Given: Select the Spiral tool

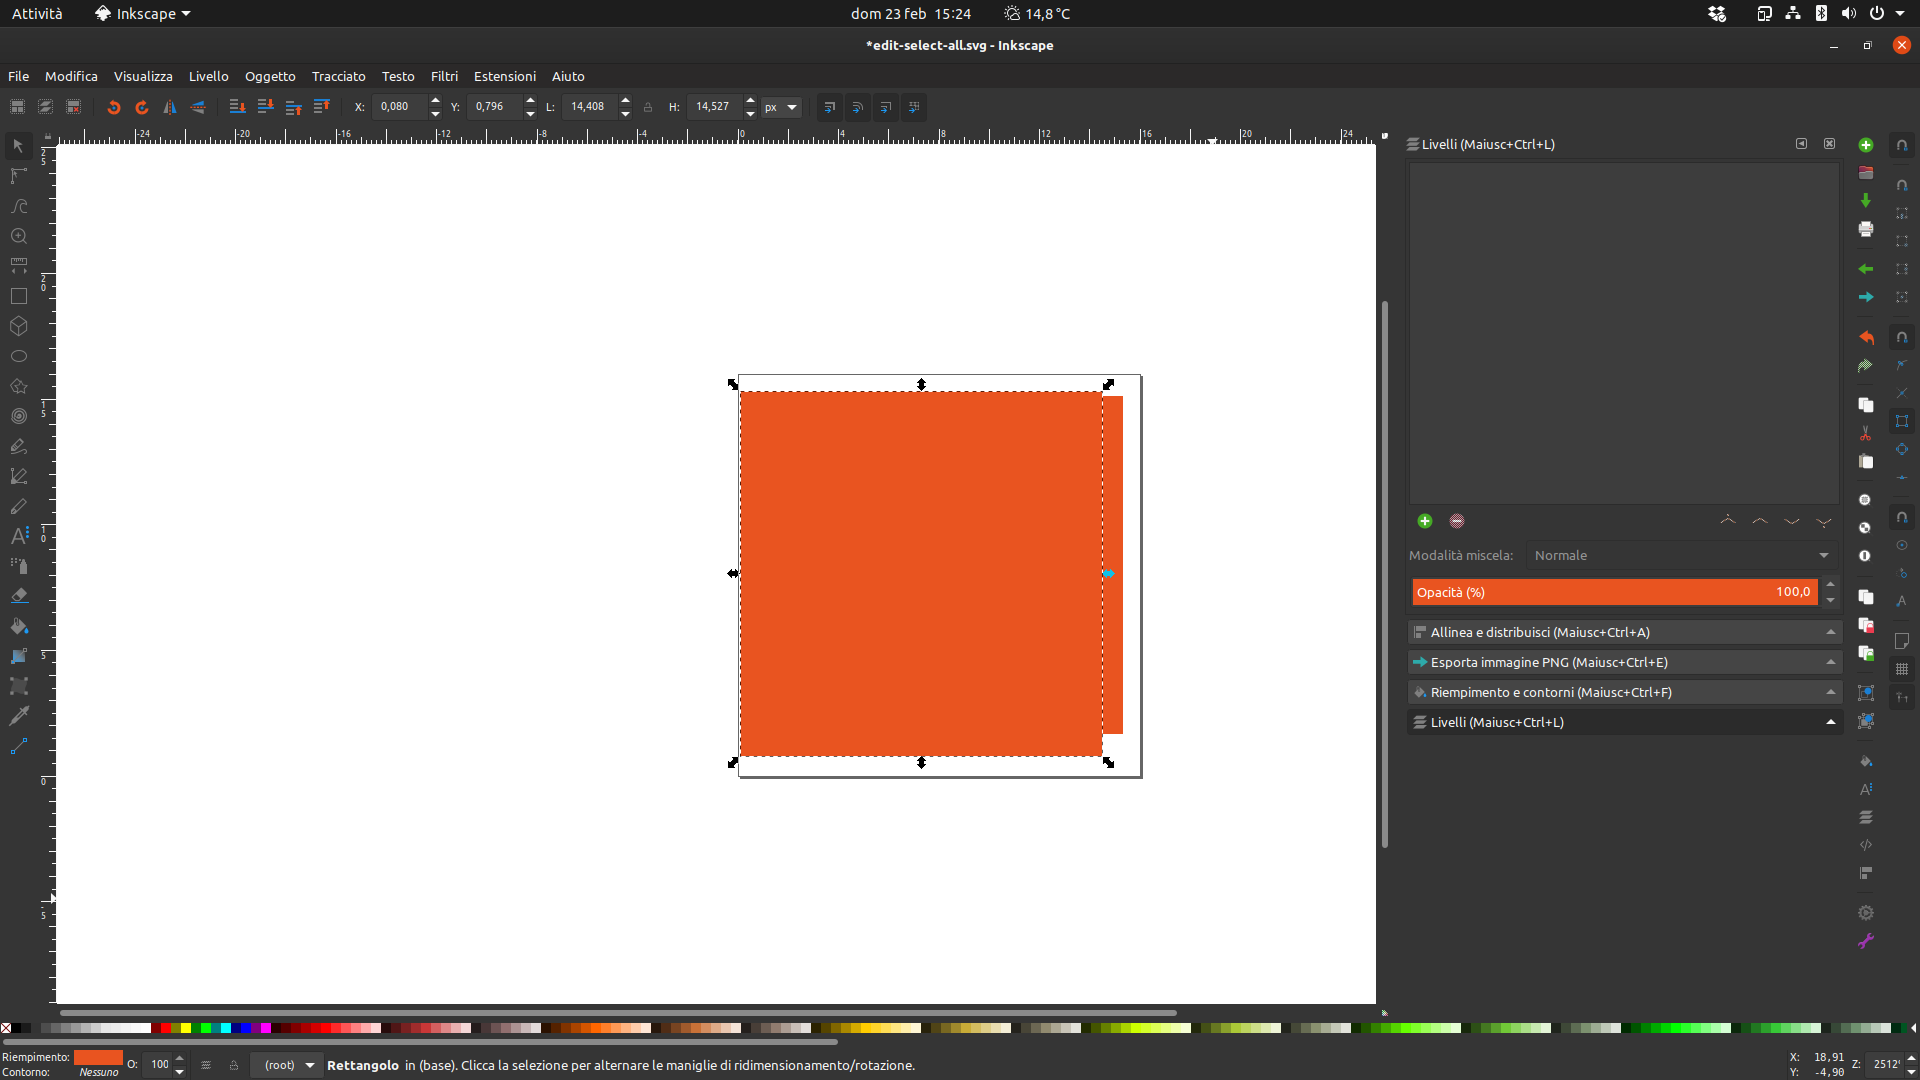Looking at the screenshot, I should [x=18, y=417].
